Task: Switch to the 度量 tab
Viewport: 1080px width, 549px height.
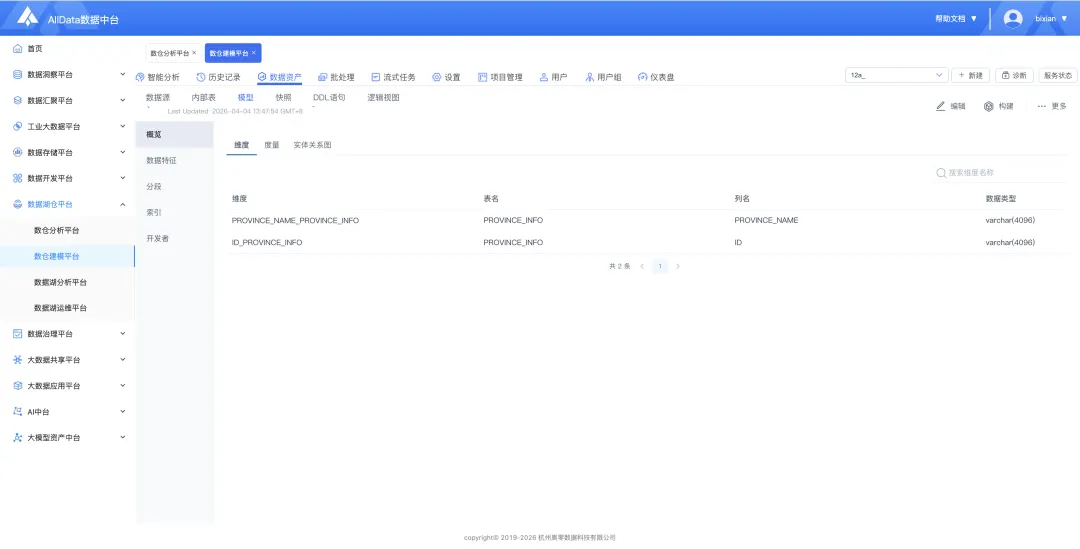Action: [x=272, y=145]
